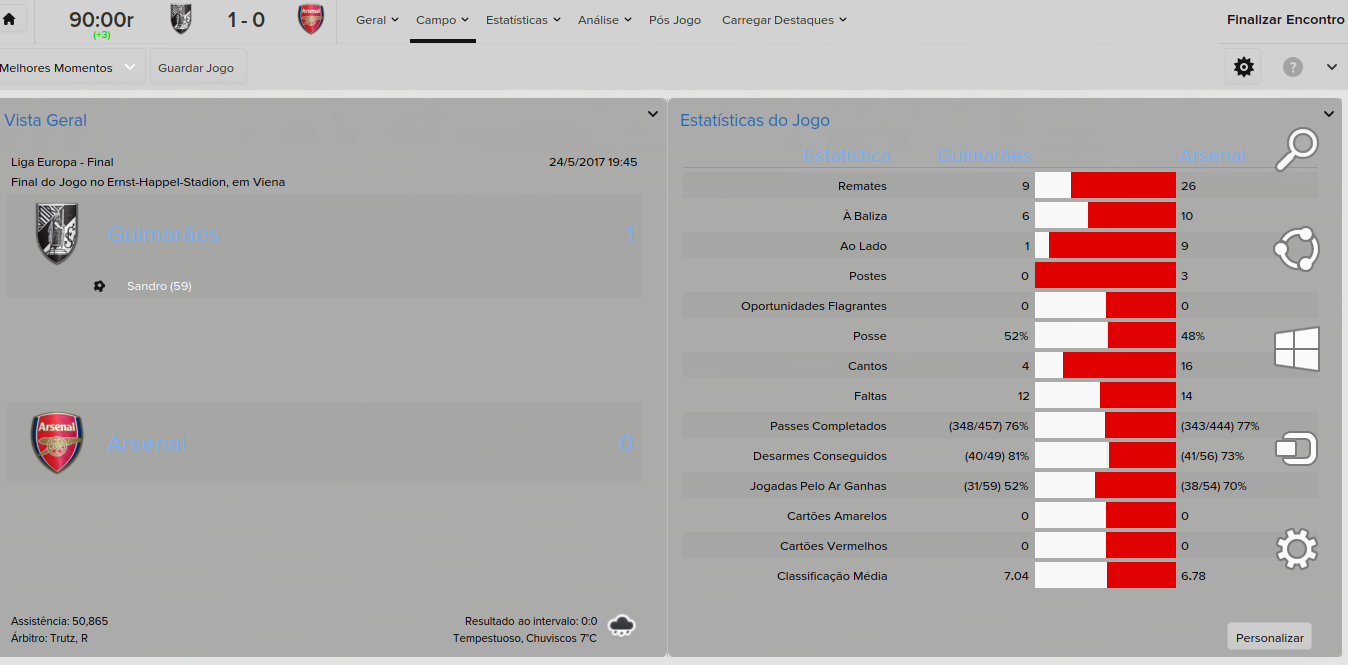Click the stormy weather cloud icon
The width and height of the screenshot is (1348, 665).
pyautogui.click(x=622, y=626)
